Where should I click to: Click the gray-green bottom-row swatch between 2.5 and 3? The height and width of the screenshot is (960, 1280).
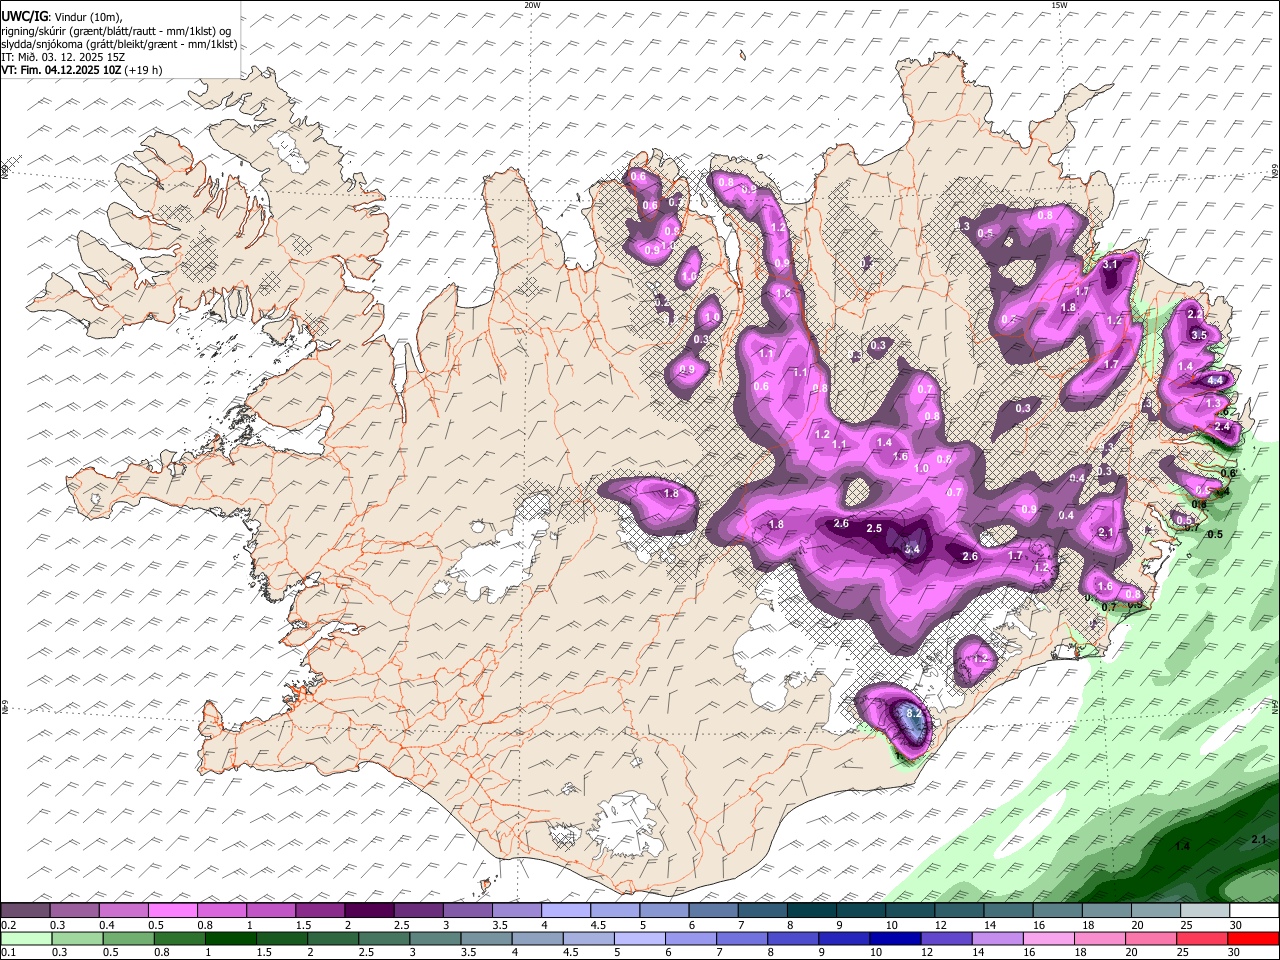coord(383,938)
